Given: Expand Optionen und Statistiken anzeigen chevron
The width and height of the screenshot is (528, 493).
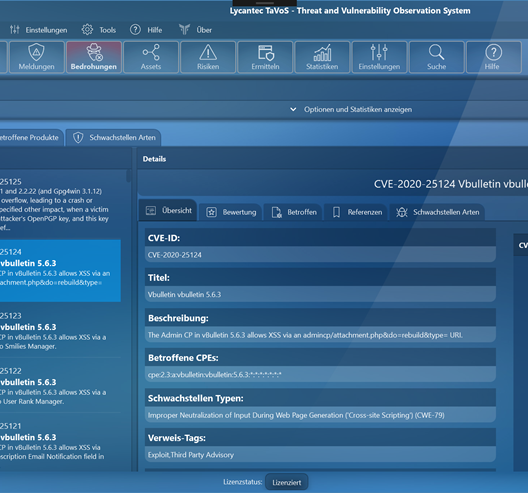Looking at the screenshot, I should 293,109.
